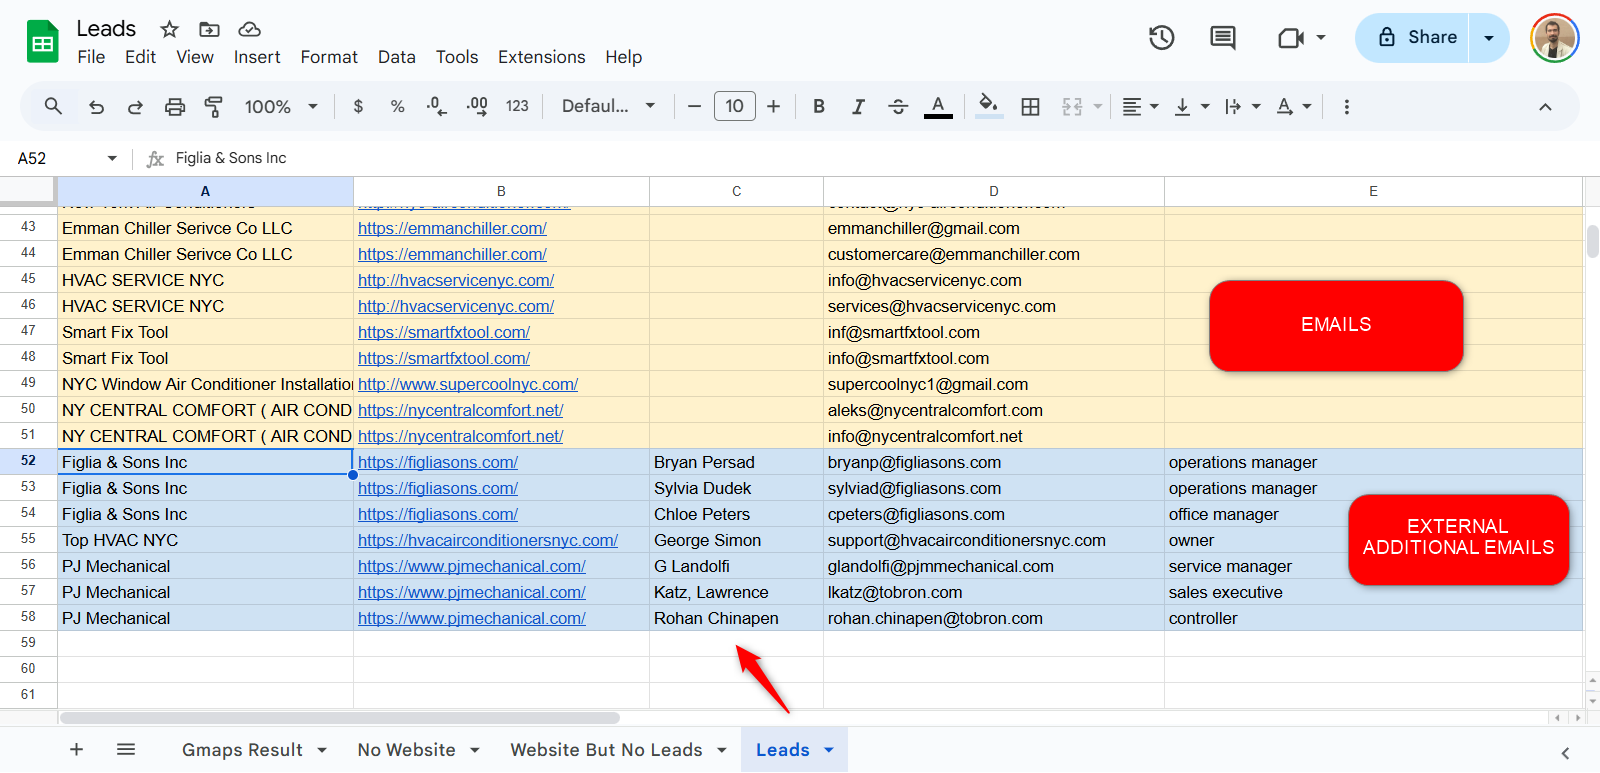Screen dimensions: 1600x773
Task: Format as percent
Action: pos(397,106)
